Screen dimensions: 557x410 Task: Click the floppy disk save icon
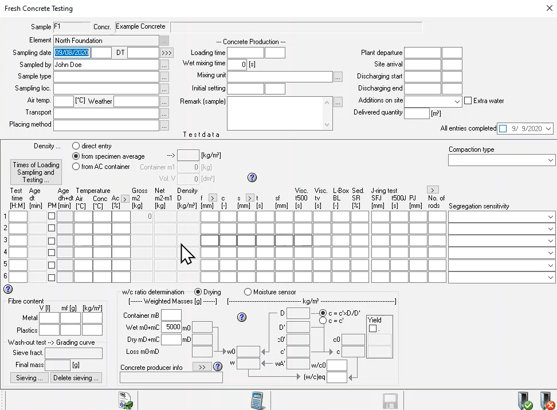pyautogui.click(x=390, y=401)
